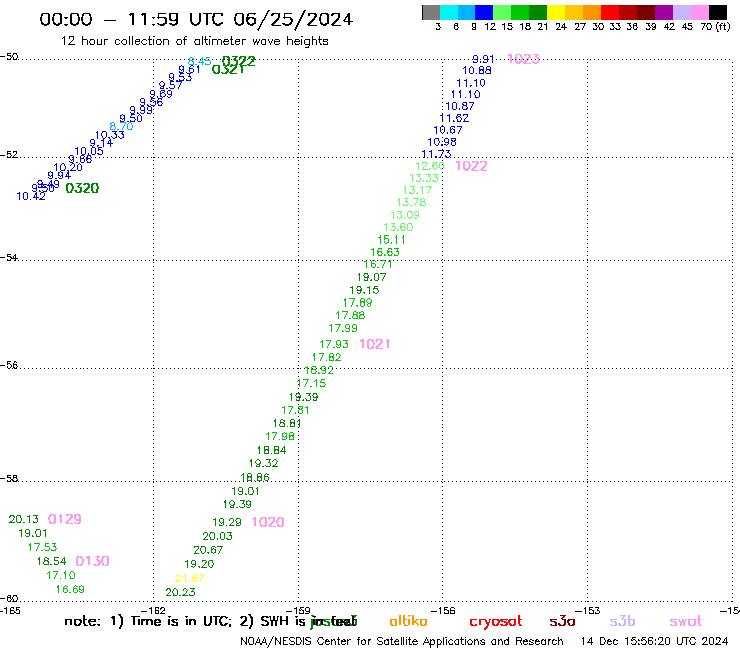Click the wave value 17.15
The width and height of the screenshot is (740, 650).
pyautogui.click(x=311, y=383)
